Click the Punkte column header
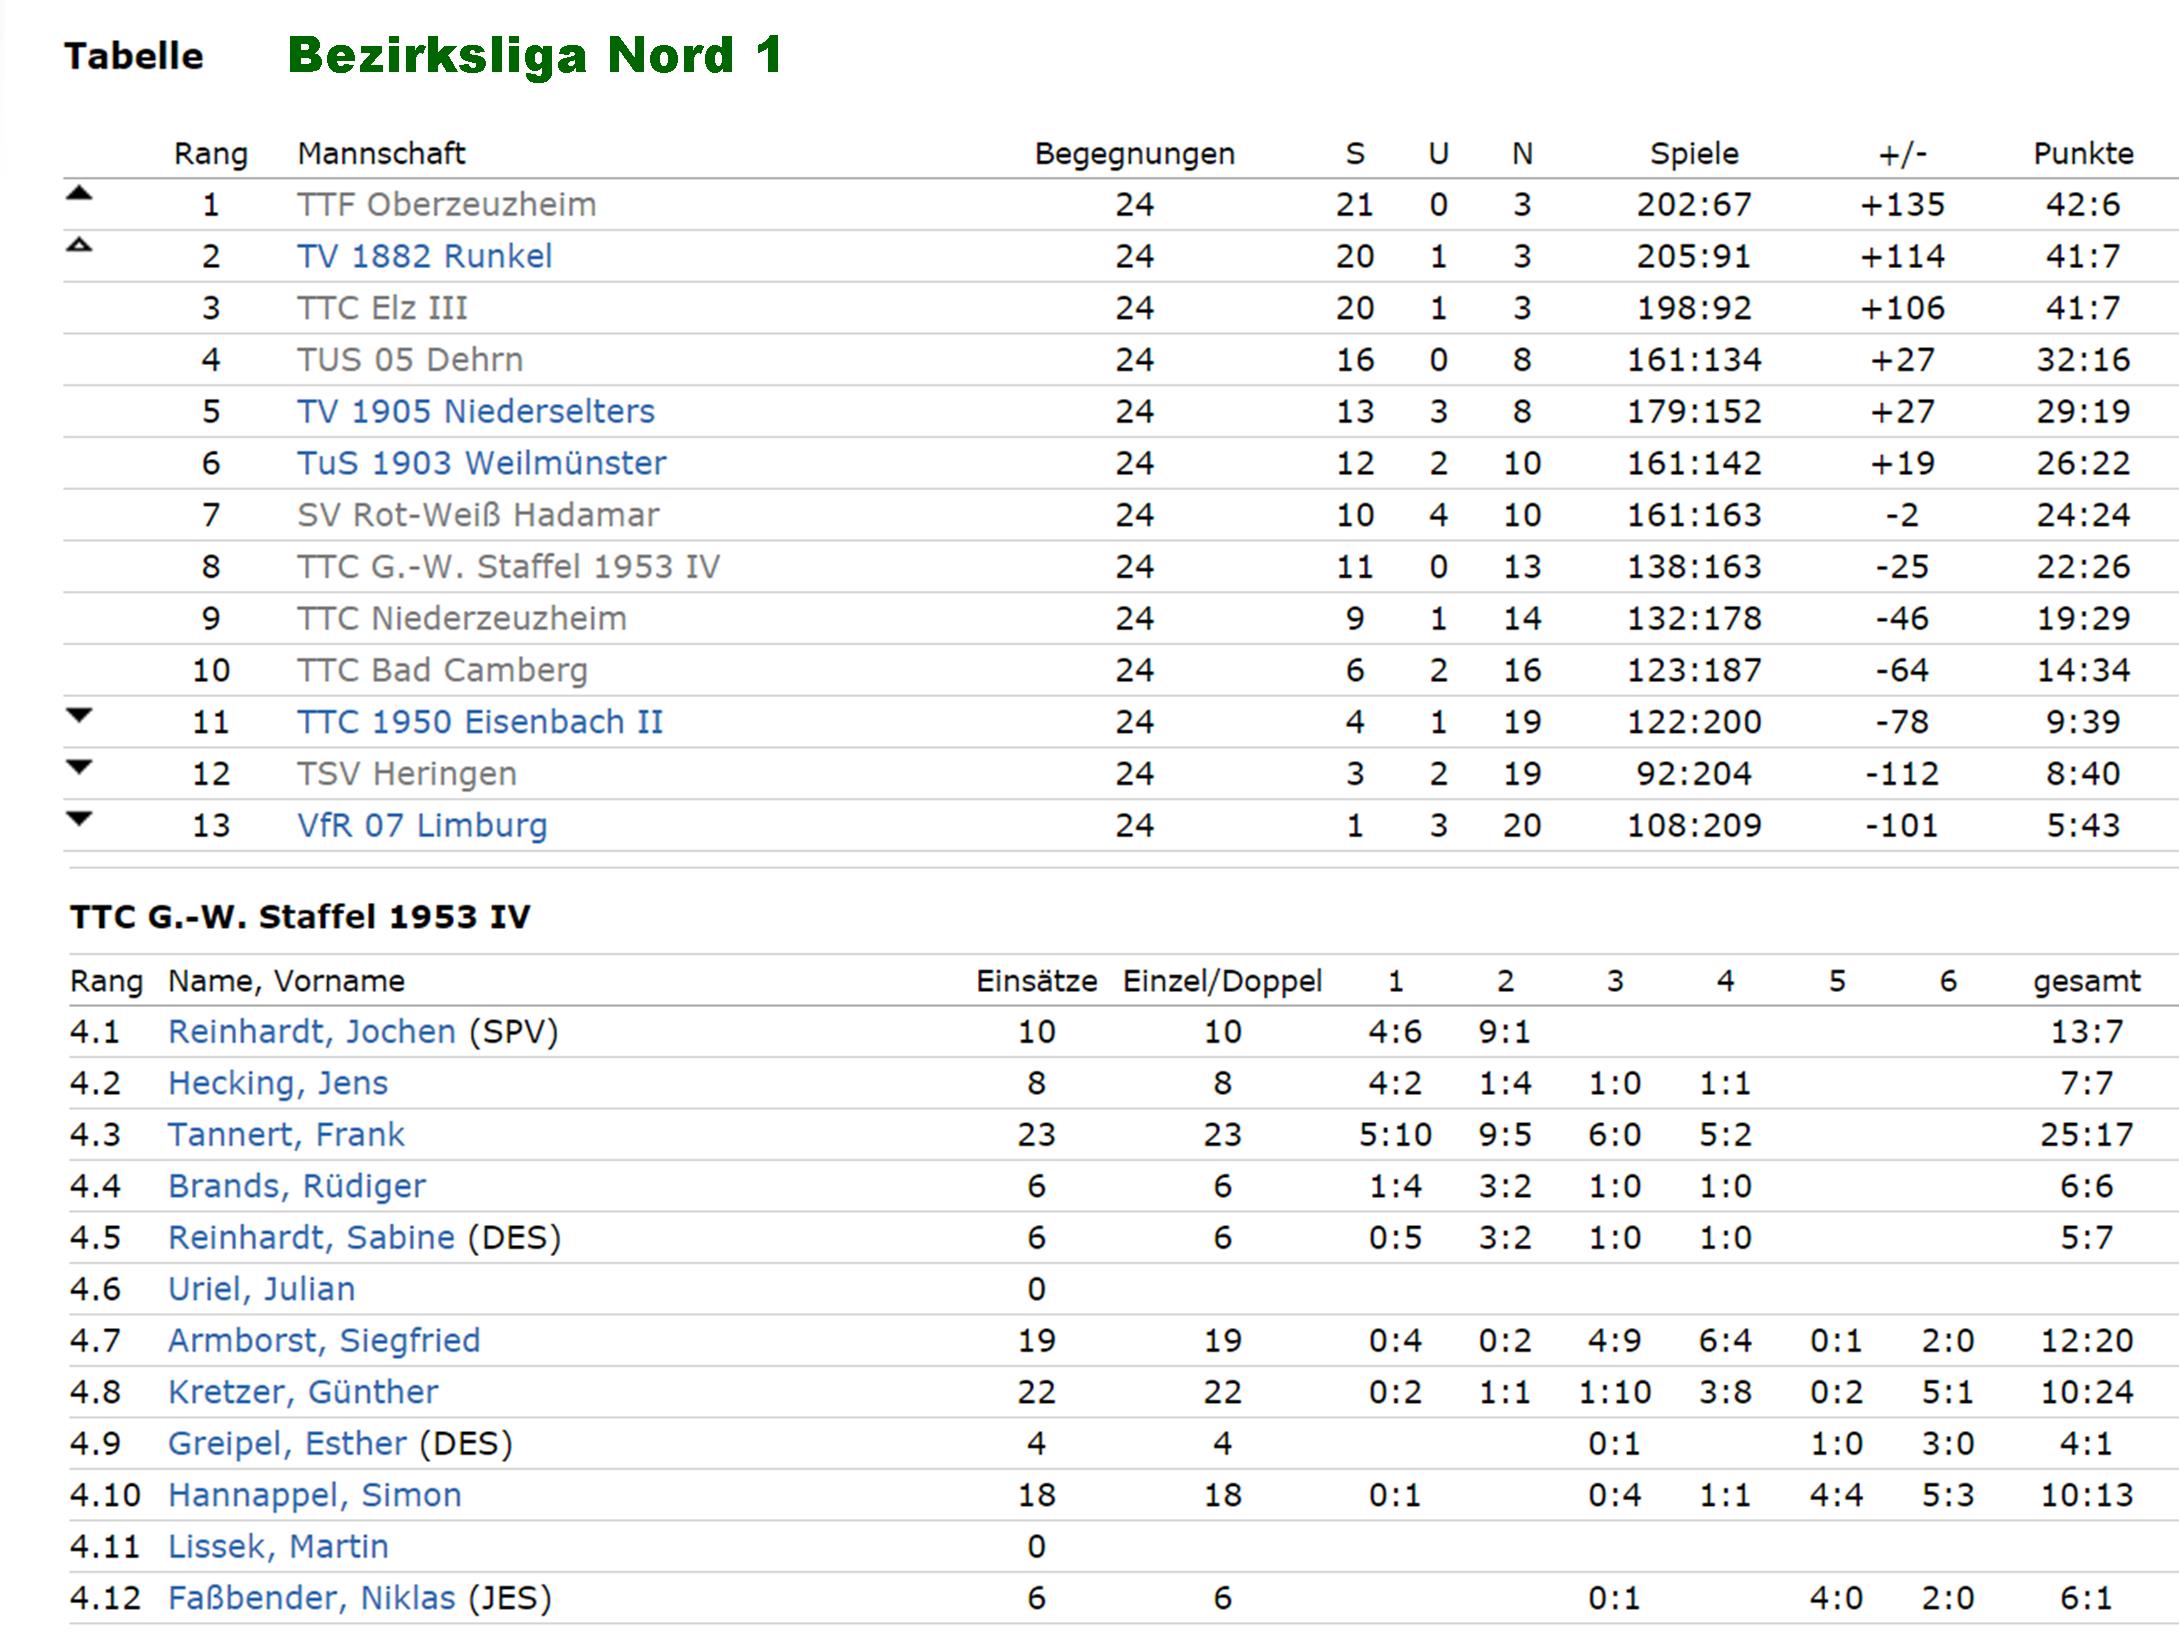 point(2083,154)
